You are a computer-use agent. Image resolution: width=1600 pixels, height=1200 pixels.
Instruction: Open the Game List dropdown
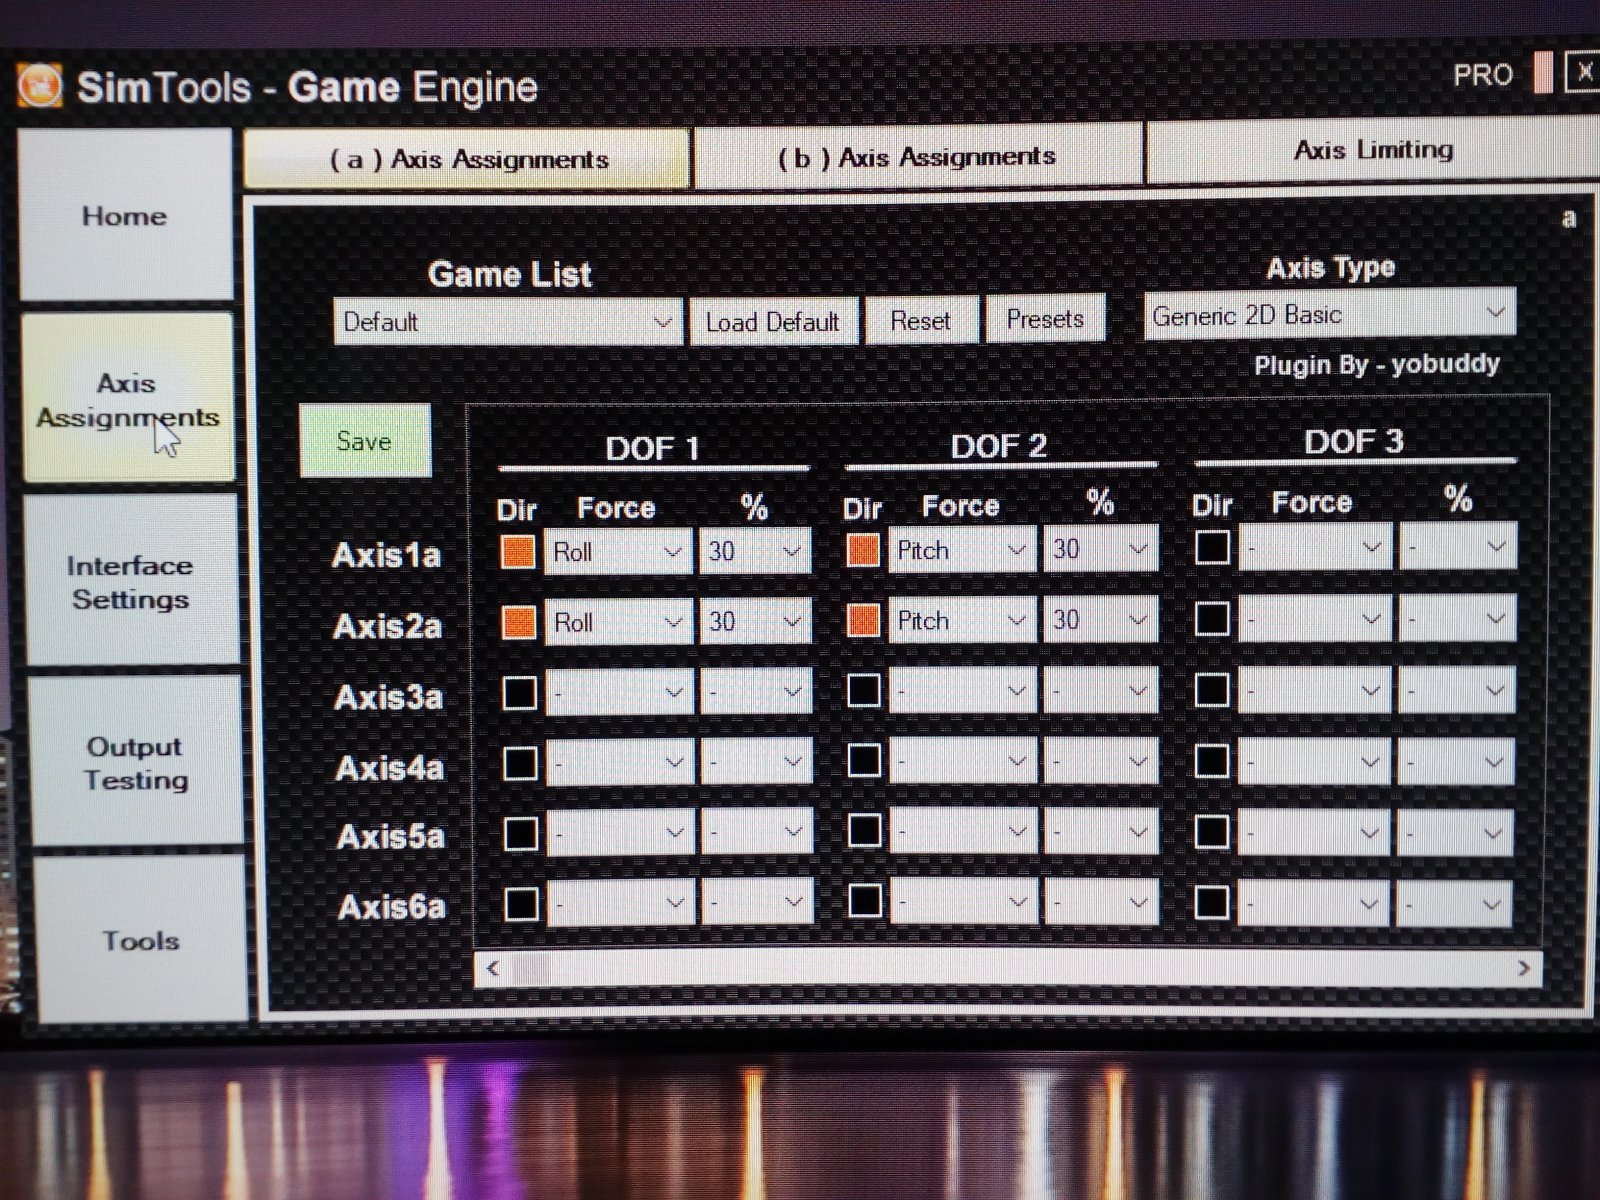[x=508, y=322]
